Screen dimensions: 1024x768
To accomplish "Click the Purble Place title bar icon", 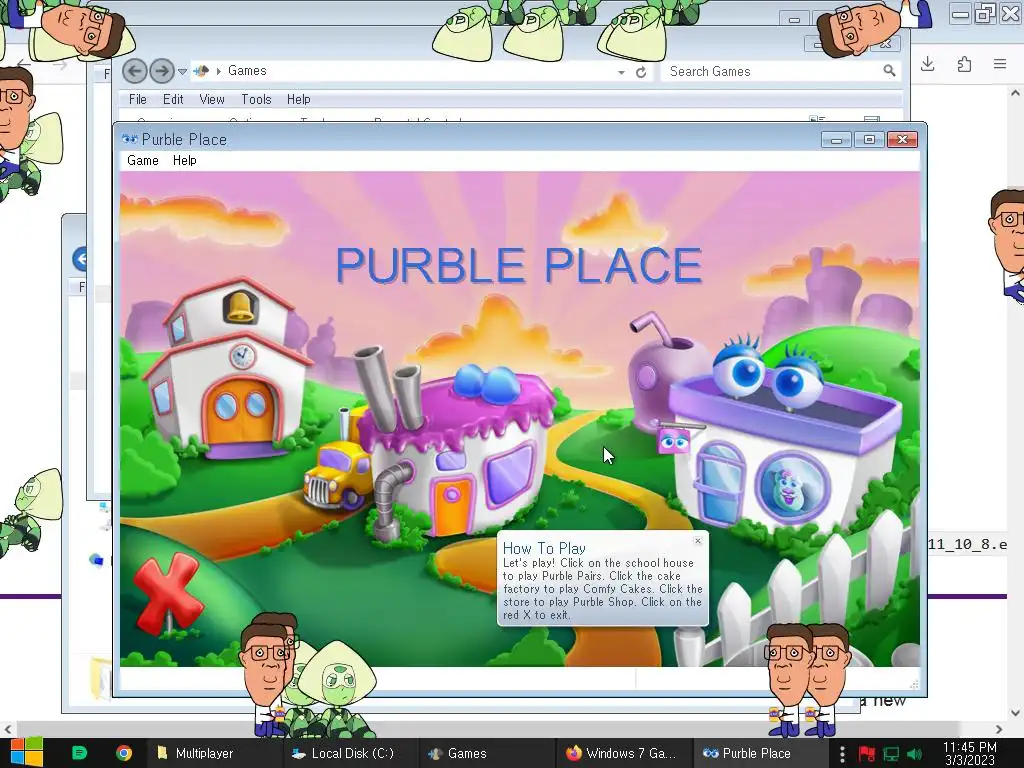I will pos(129,139).
